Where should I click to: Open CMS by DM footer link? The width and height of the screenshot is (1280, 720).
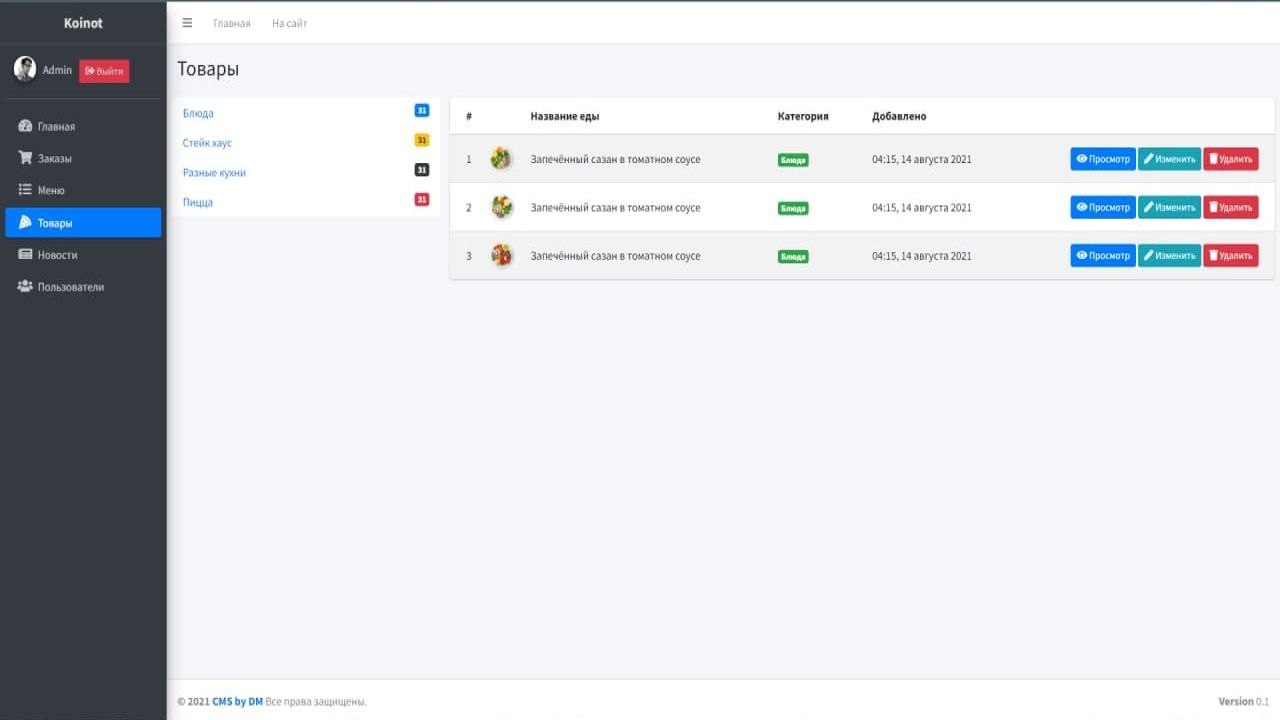[x=237, y=702]
